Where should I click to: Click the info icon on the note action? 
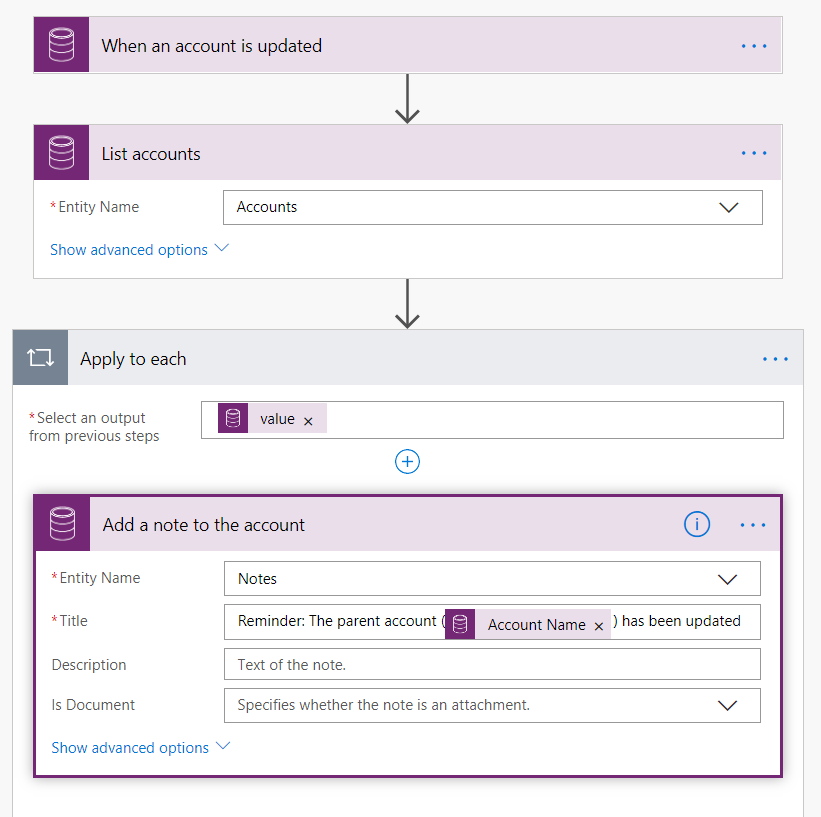[x=697, y=525]
